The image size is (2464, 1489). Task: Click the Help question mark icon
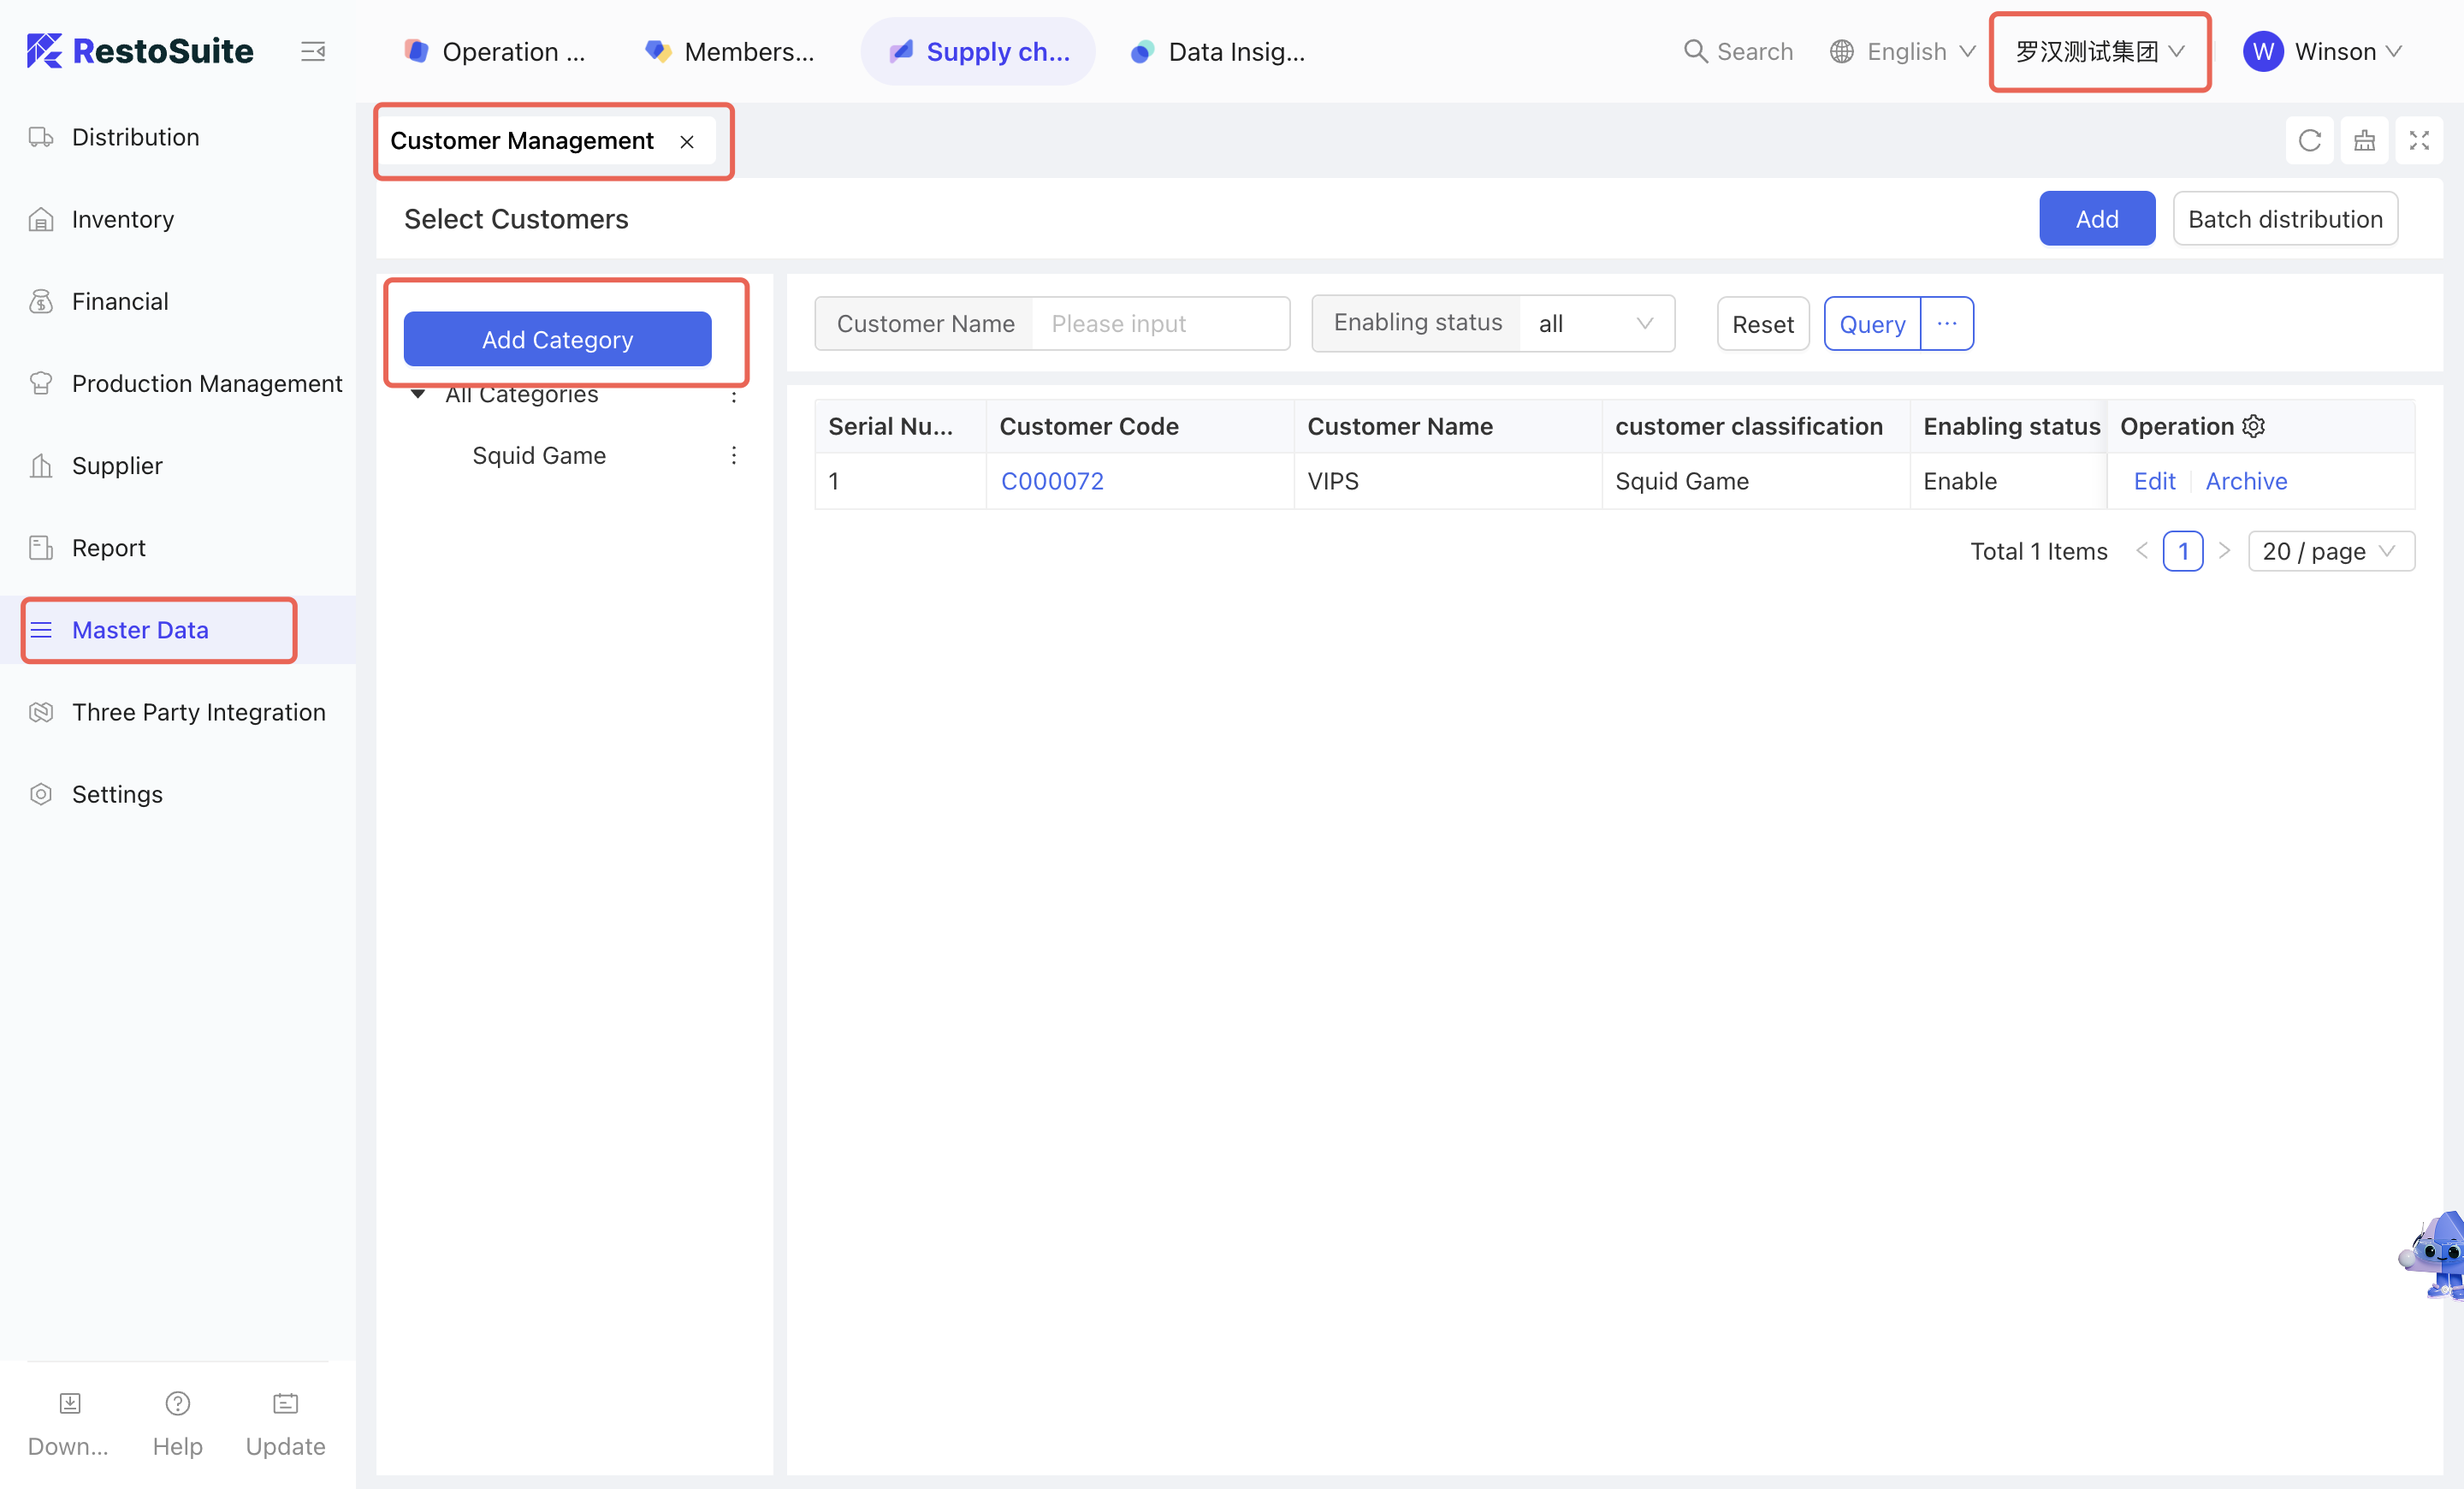[x=177, y=1403]
